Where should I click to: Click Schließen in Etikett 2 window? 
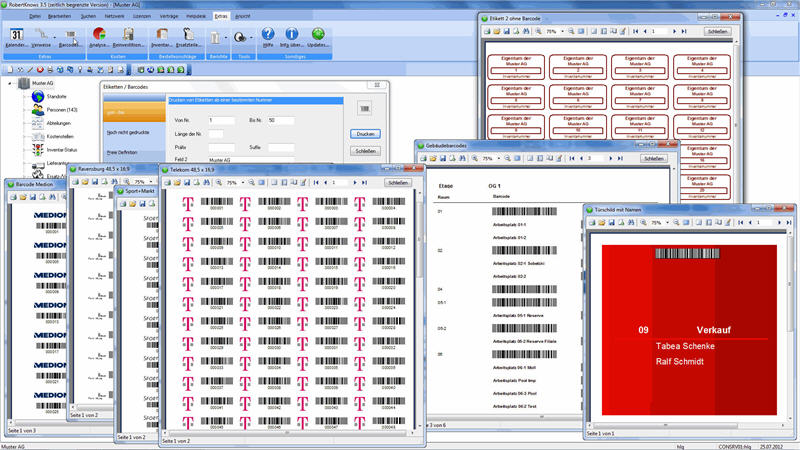point(717,31)
